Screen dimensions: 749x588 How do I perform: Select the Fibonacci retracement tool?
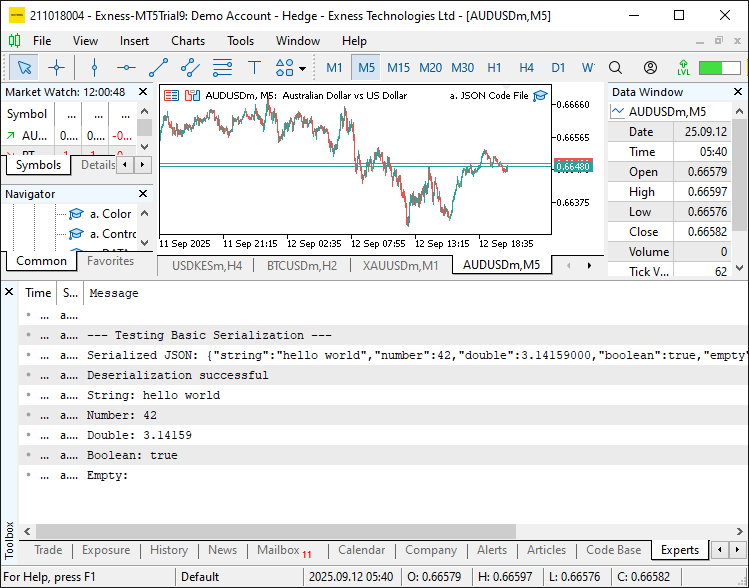click(x=222, y=67)
